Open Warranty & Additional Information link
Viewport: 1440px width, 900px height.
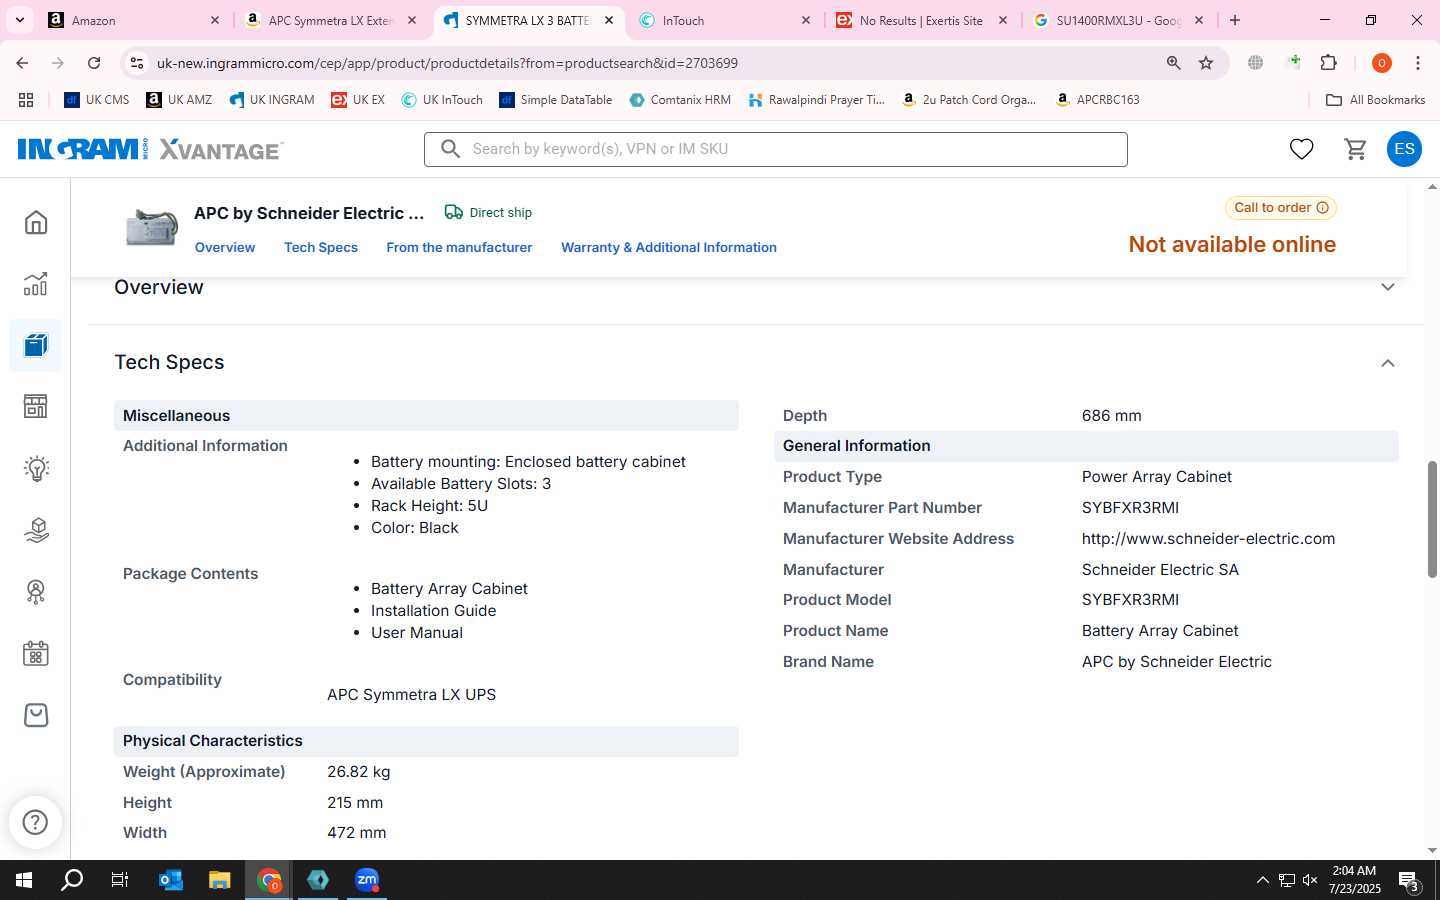pyautogui.click(x=669, y=247)
